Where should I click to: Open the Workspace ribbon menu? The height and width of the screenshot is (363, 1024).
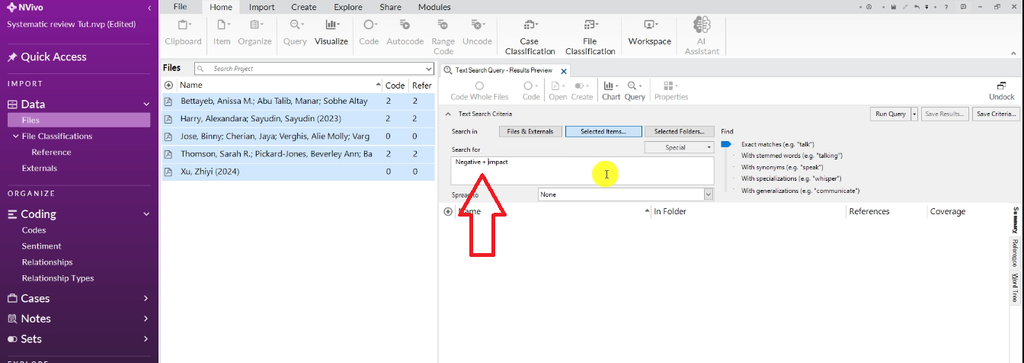tap(649, 32)
